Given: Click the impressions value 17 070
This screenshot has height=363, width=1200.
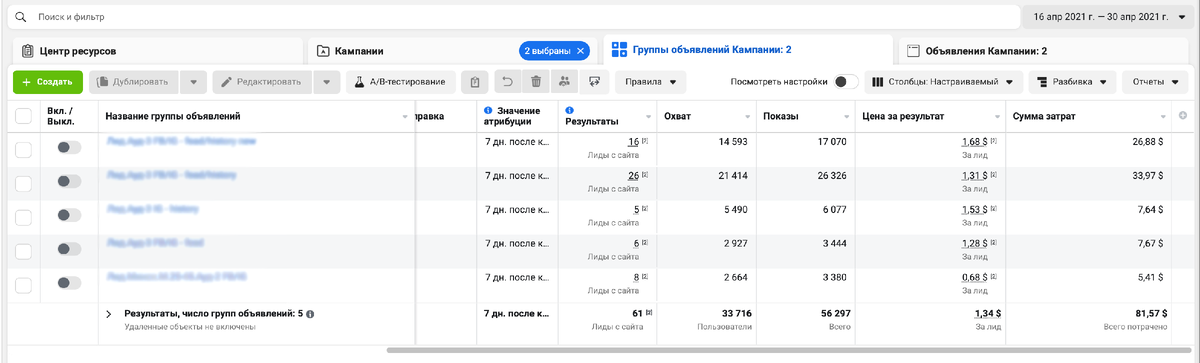Looking at the screenshot, I should (x=832, y=143).
